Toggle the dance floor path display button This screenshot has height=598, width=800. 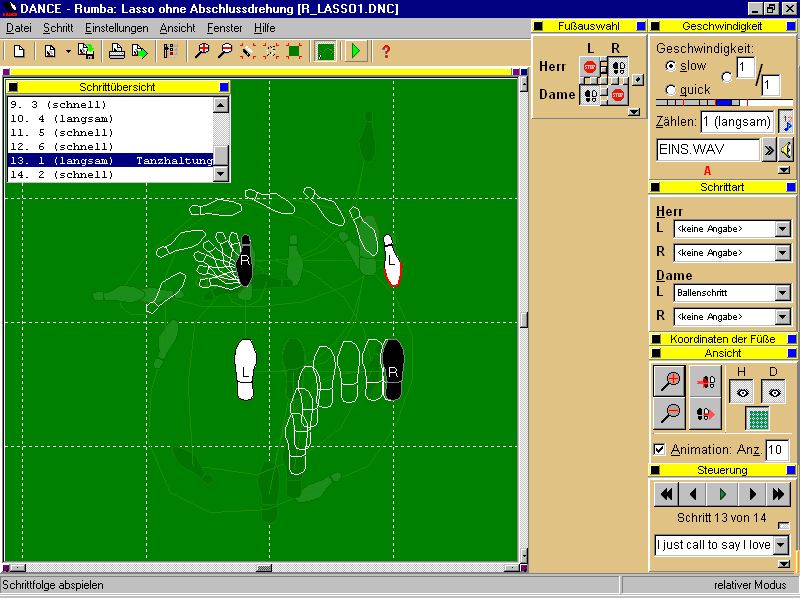(x=326, y=51)
